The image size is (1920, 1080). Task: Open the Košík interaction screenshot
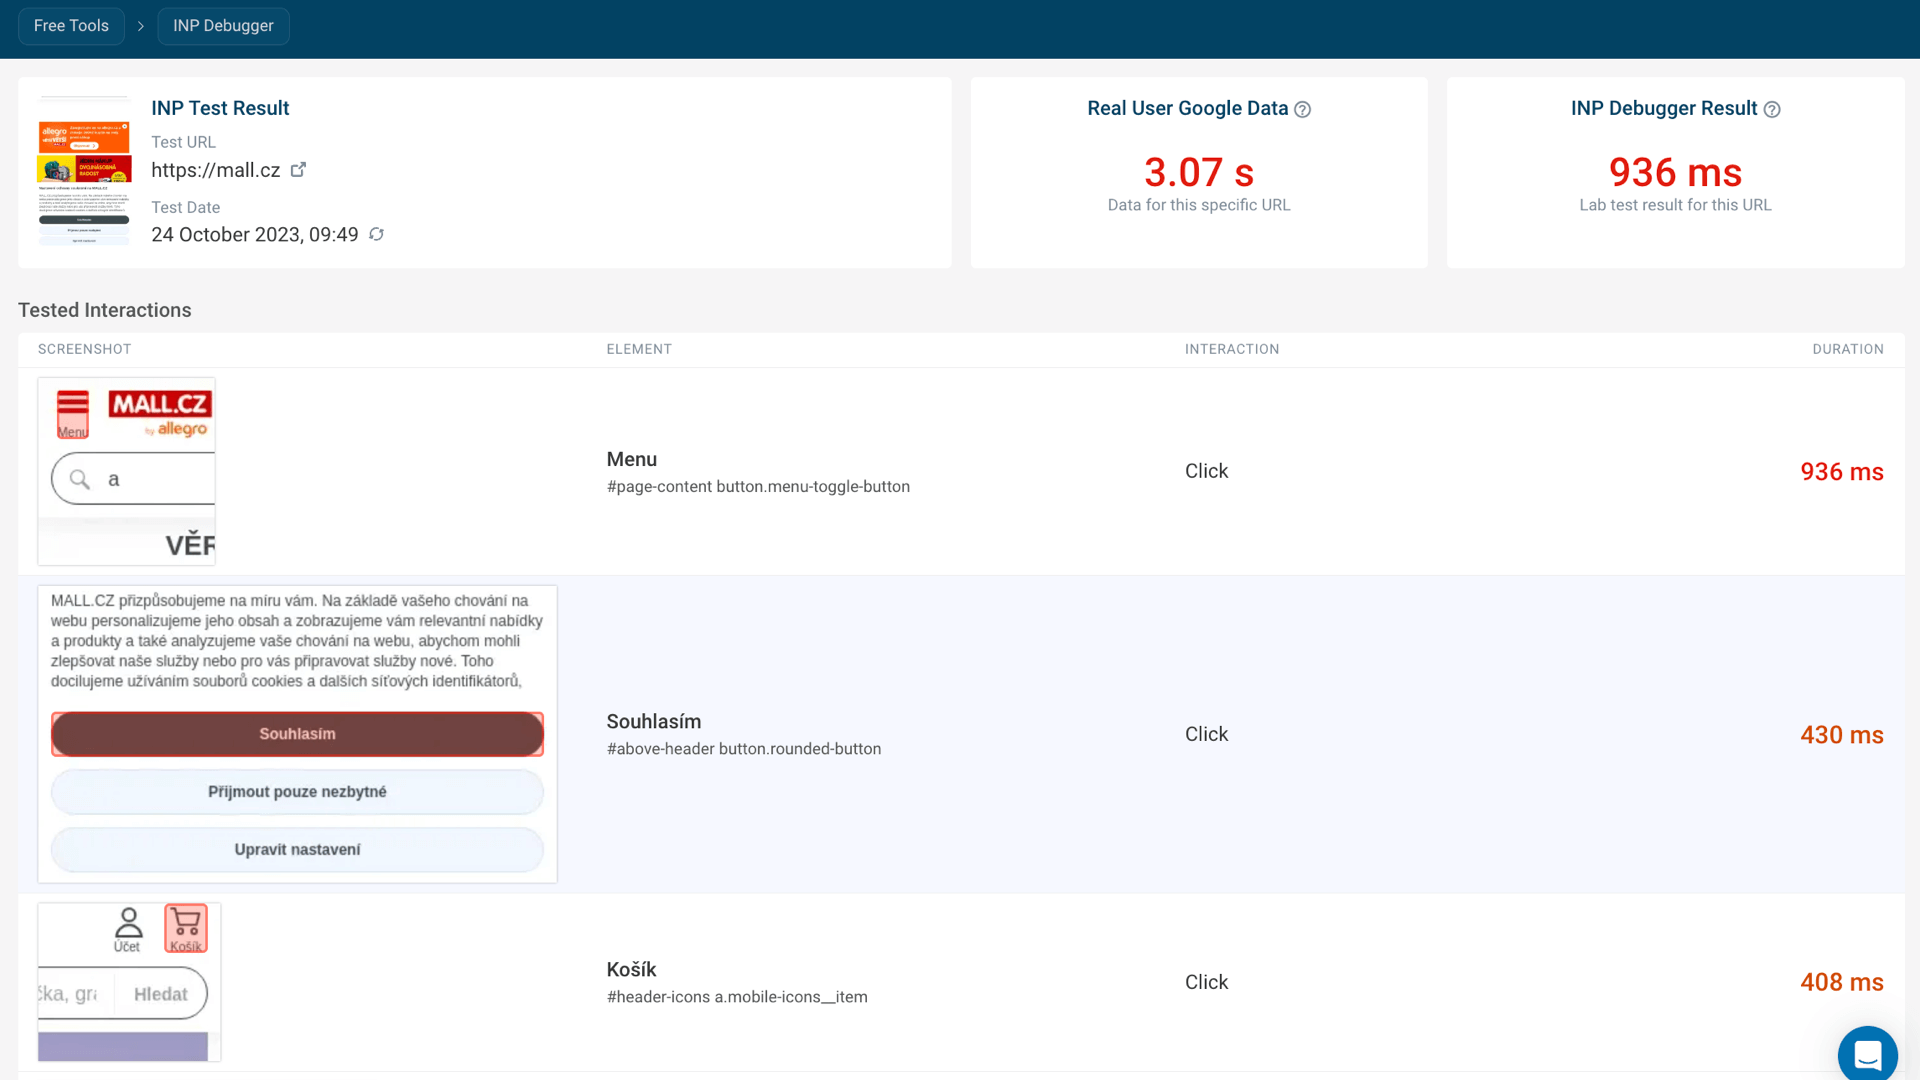[x=129, y=981]
